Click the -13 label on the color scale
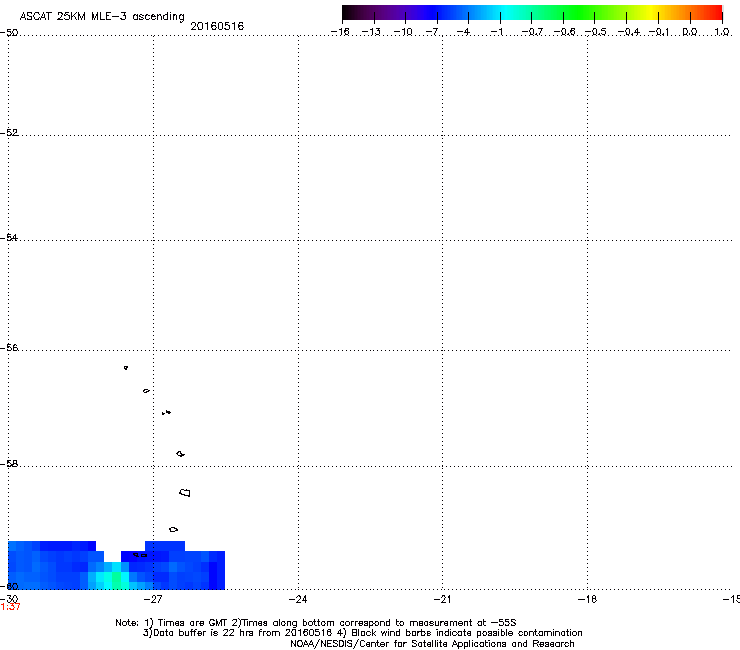This screenshot has width=740, height=650. [x=371, y=32]
